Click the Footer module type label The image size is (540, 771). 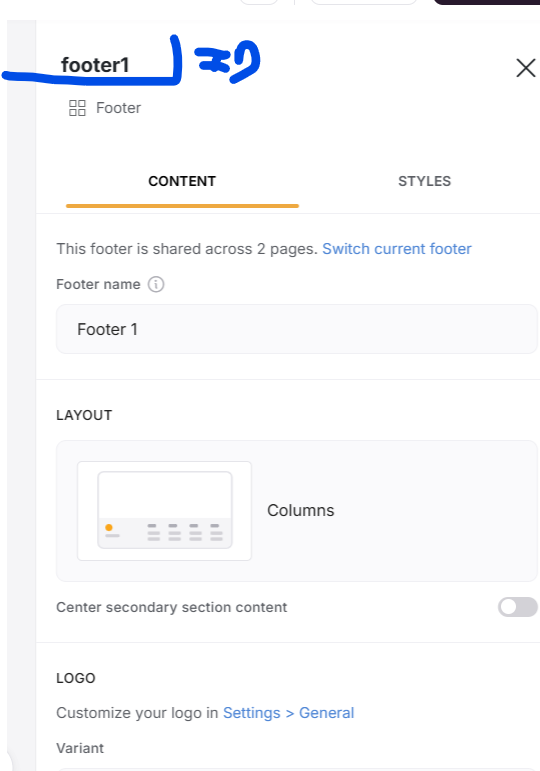119,108
